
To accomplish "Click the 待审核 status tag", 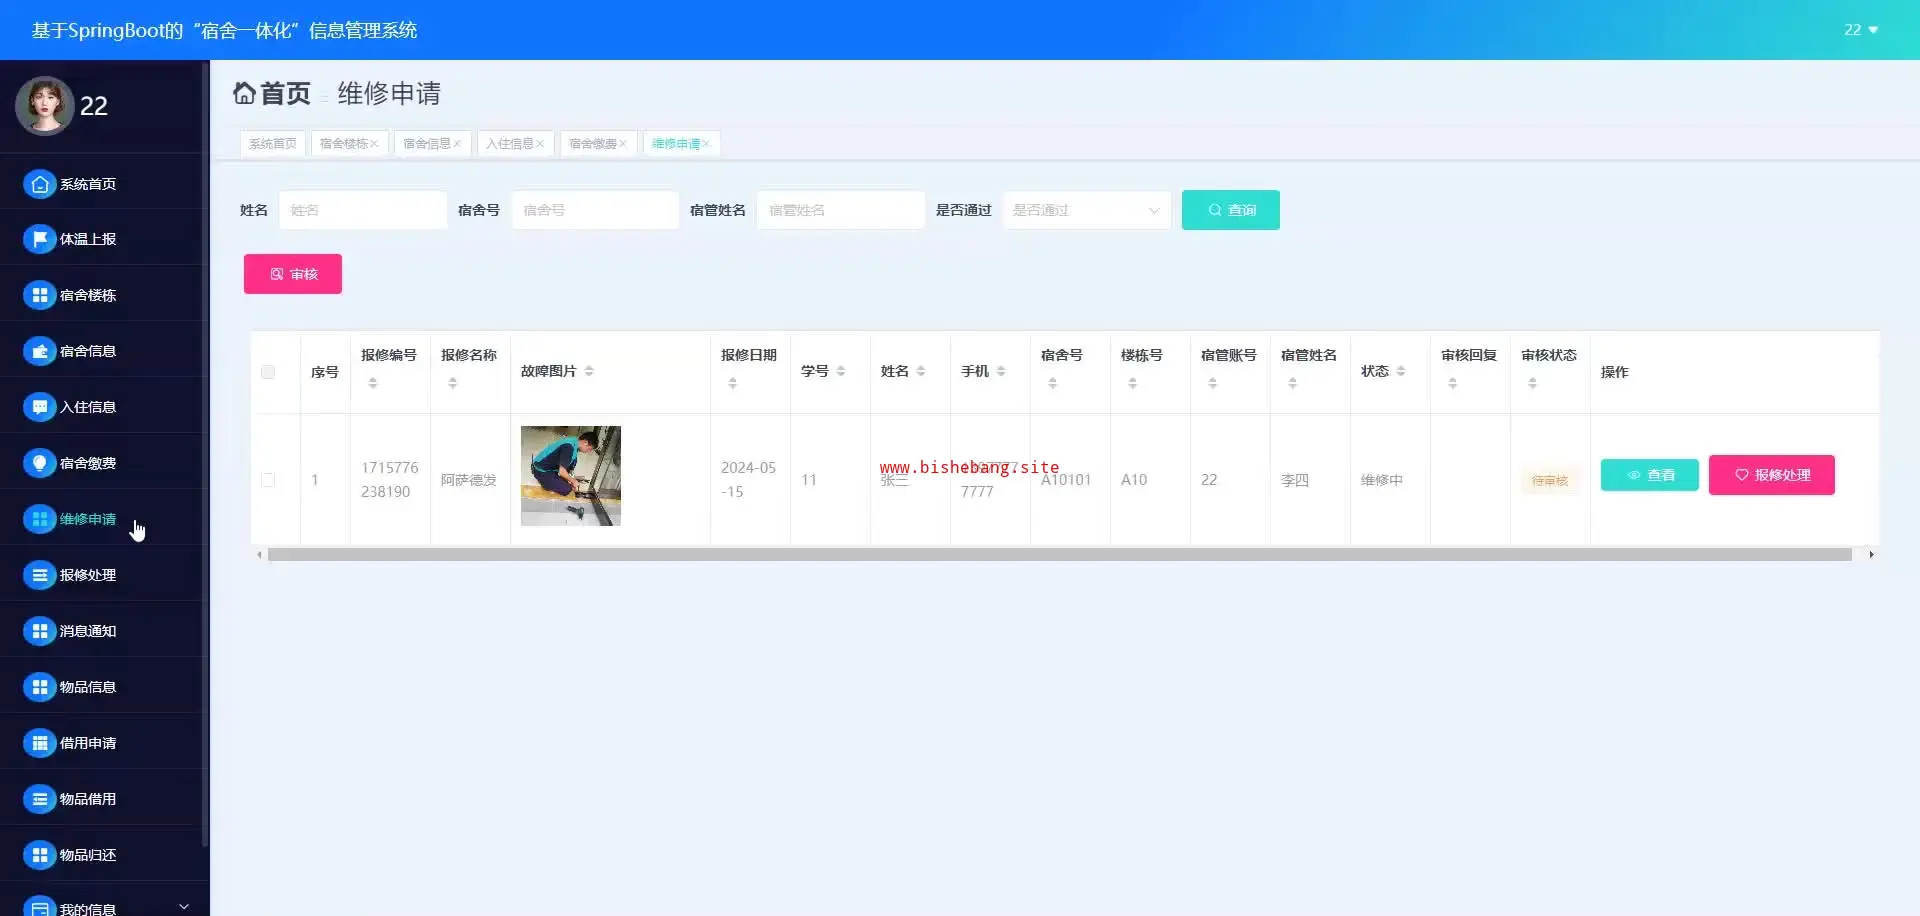I will pos(1550,481).
